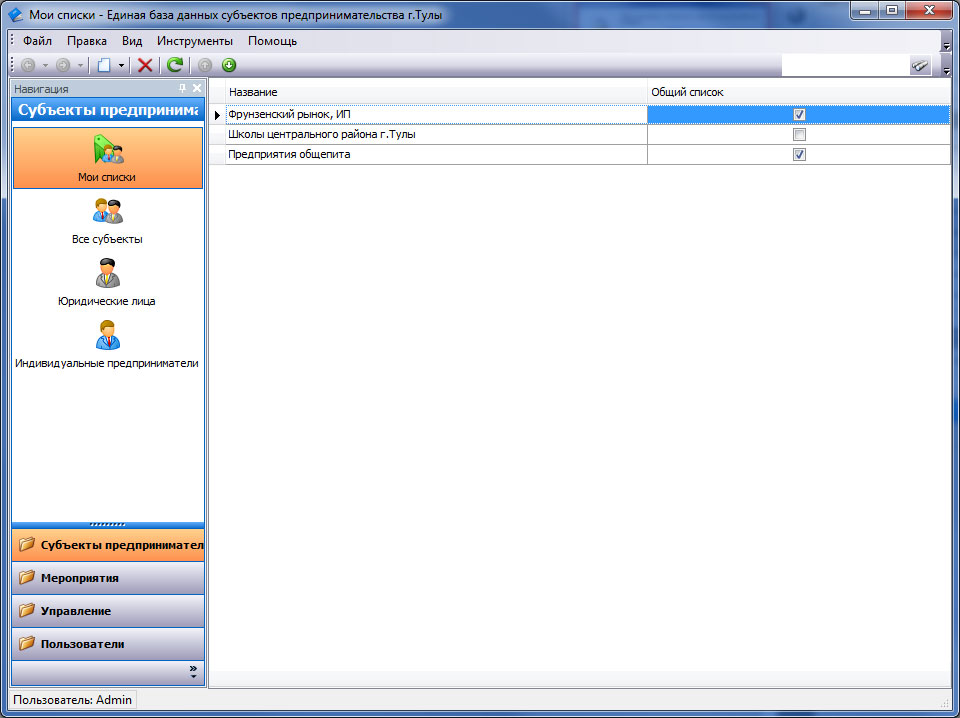Click the grayed back navigation arrow

pos(28,65)
